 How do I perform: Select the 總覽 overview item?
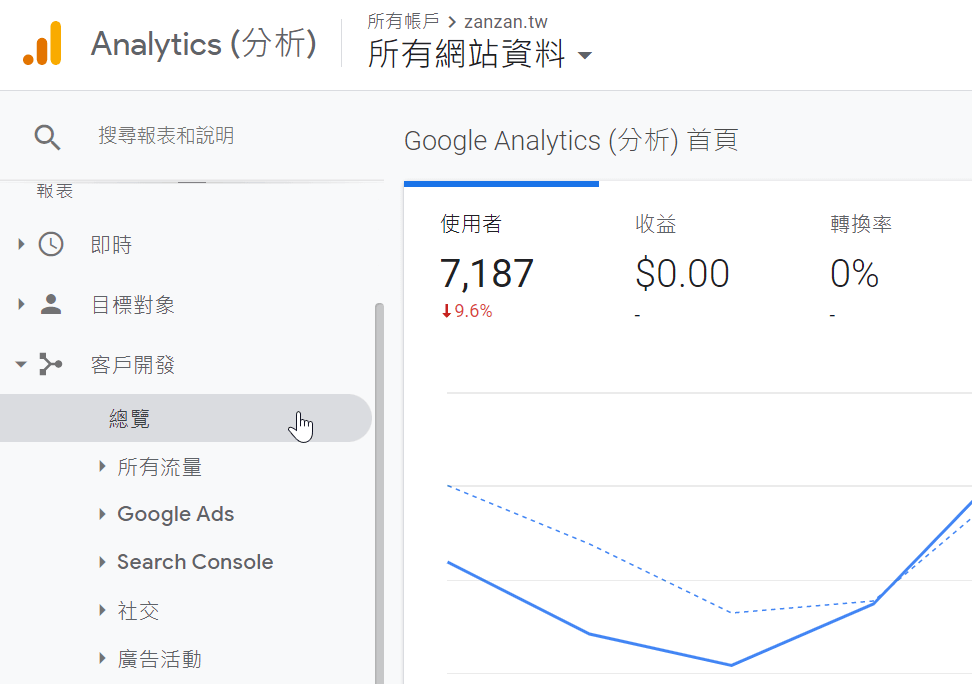185,419
